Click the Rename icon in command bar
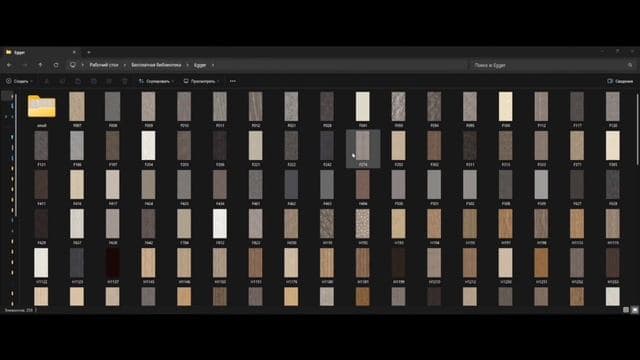The height and width of the screenshot is (360, 640). [93, 81]
